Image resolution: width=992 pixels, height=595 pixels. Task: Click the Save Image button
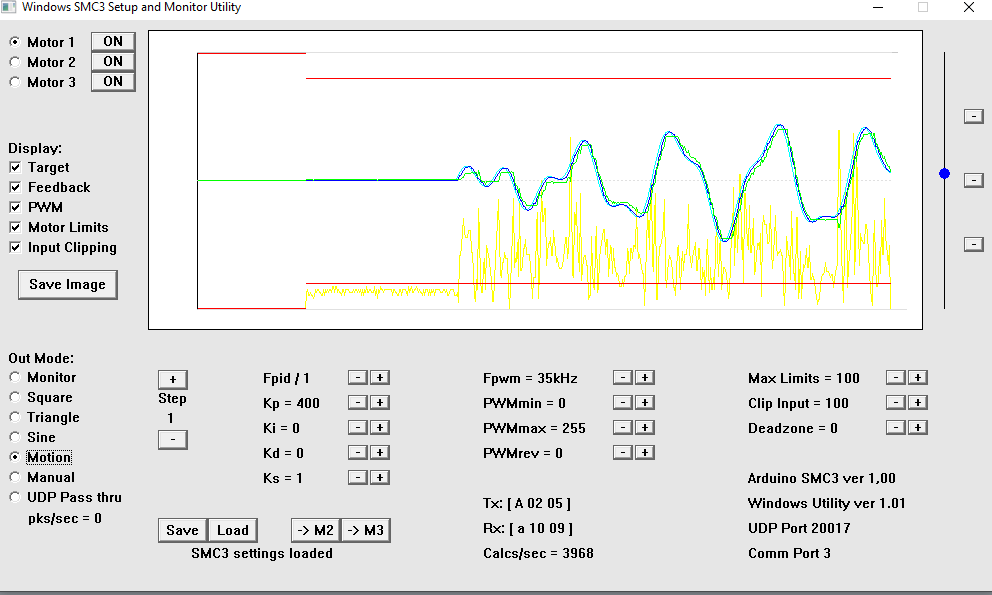tap(67, 284)
